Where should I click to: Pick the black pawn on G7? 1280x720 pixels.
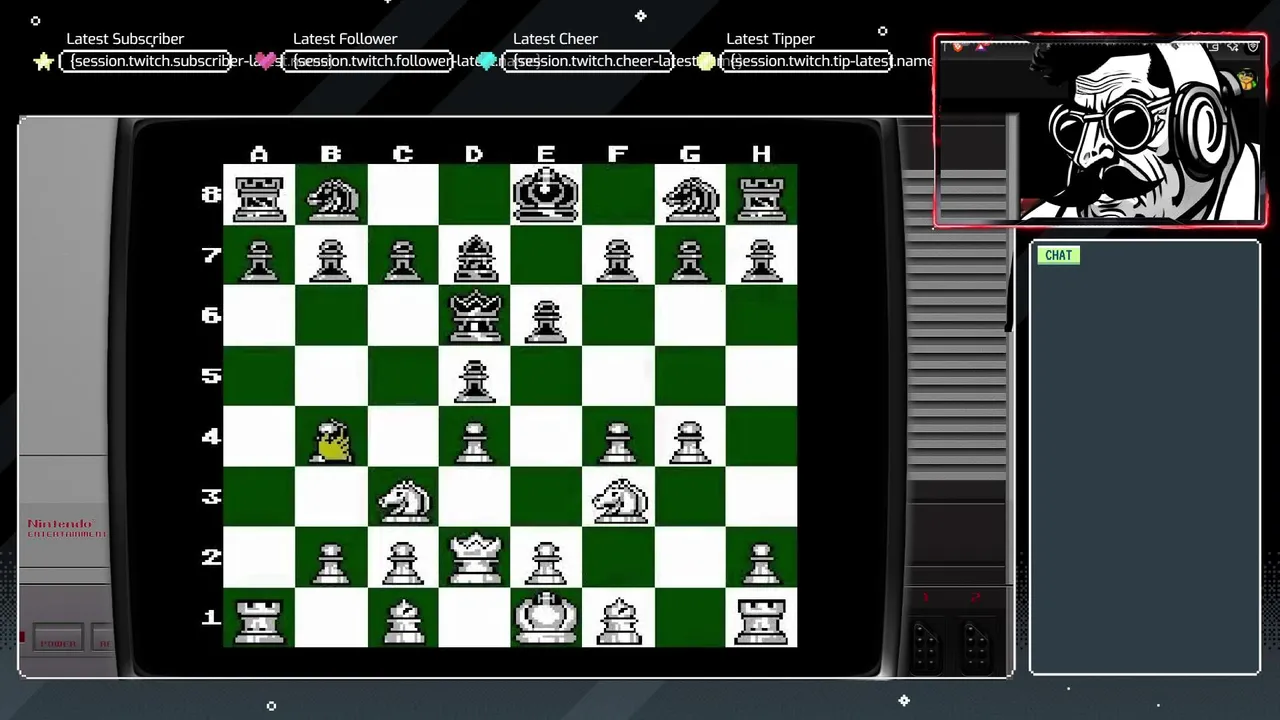coord(690,259)
